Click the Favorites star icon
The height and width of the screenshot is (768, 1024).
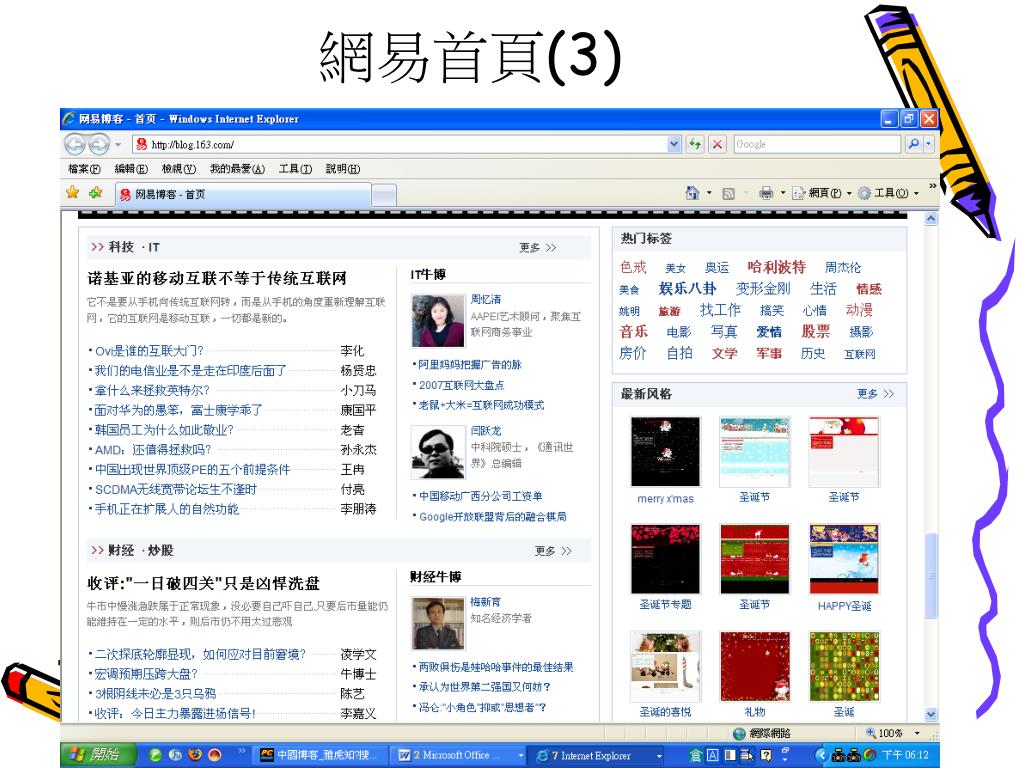tap(72, 193)
